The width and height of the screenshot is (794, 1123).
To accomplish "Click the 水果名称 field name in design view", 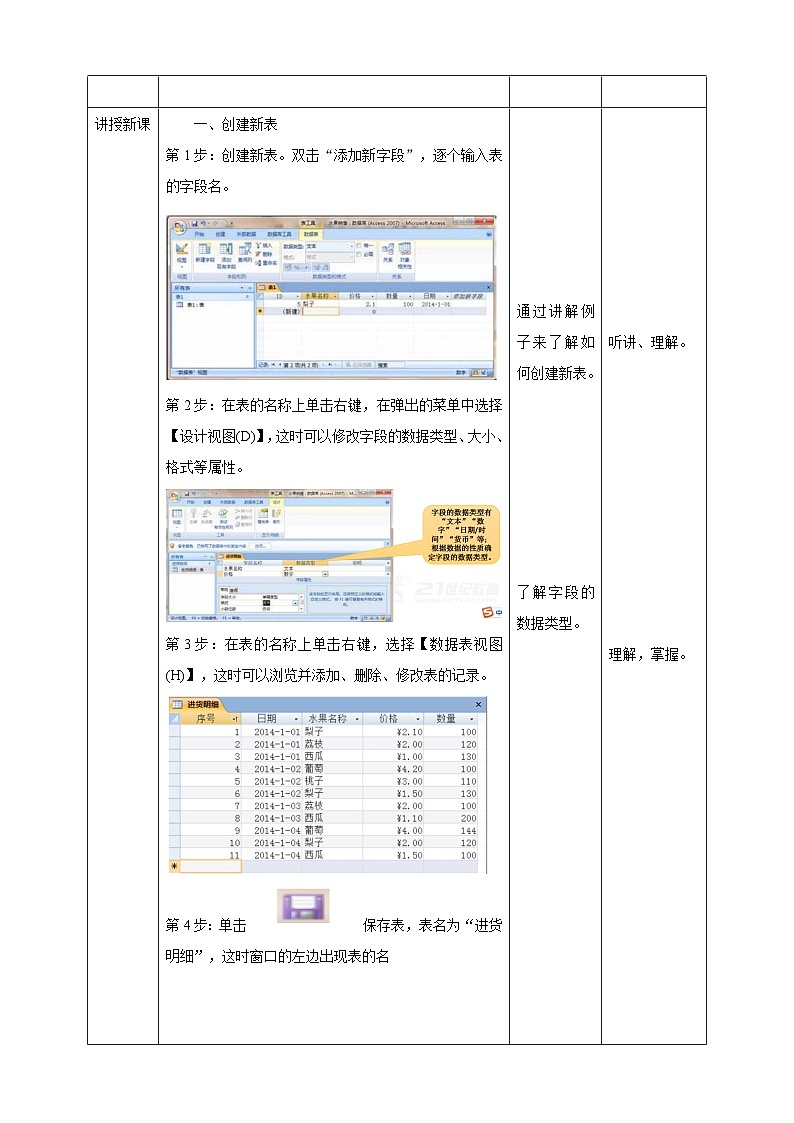I will [x=233, y=569].
